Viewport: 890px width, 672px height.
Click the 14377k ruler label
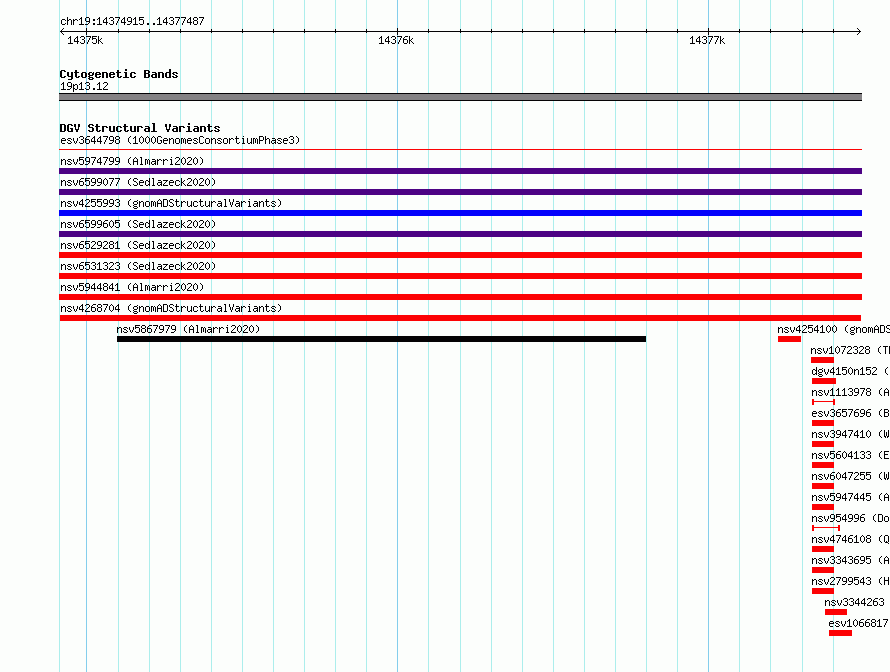pos(707,40)
